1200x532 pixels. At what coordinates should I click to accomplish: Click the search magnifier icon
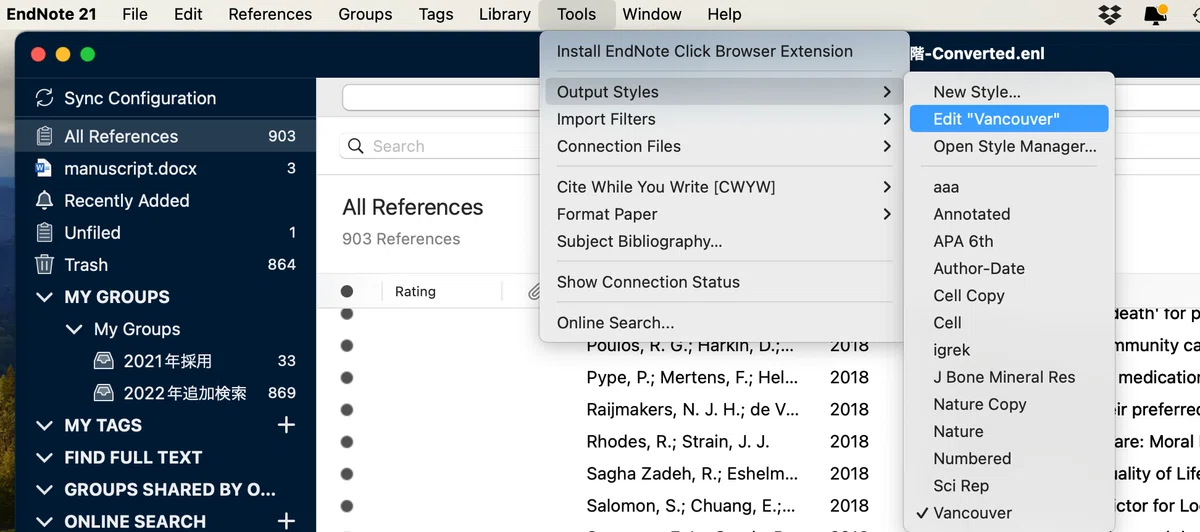pyautogui.click(x=356, y=146)
